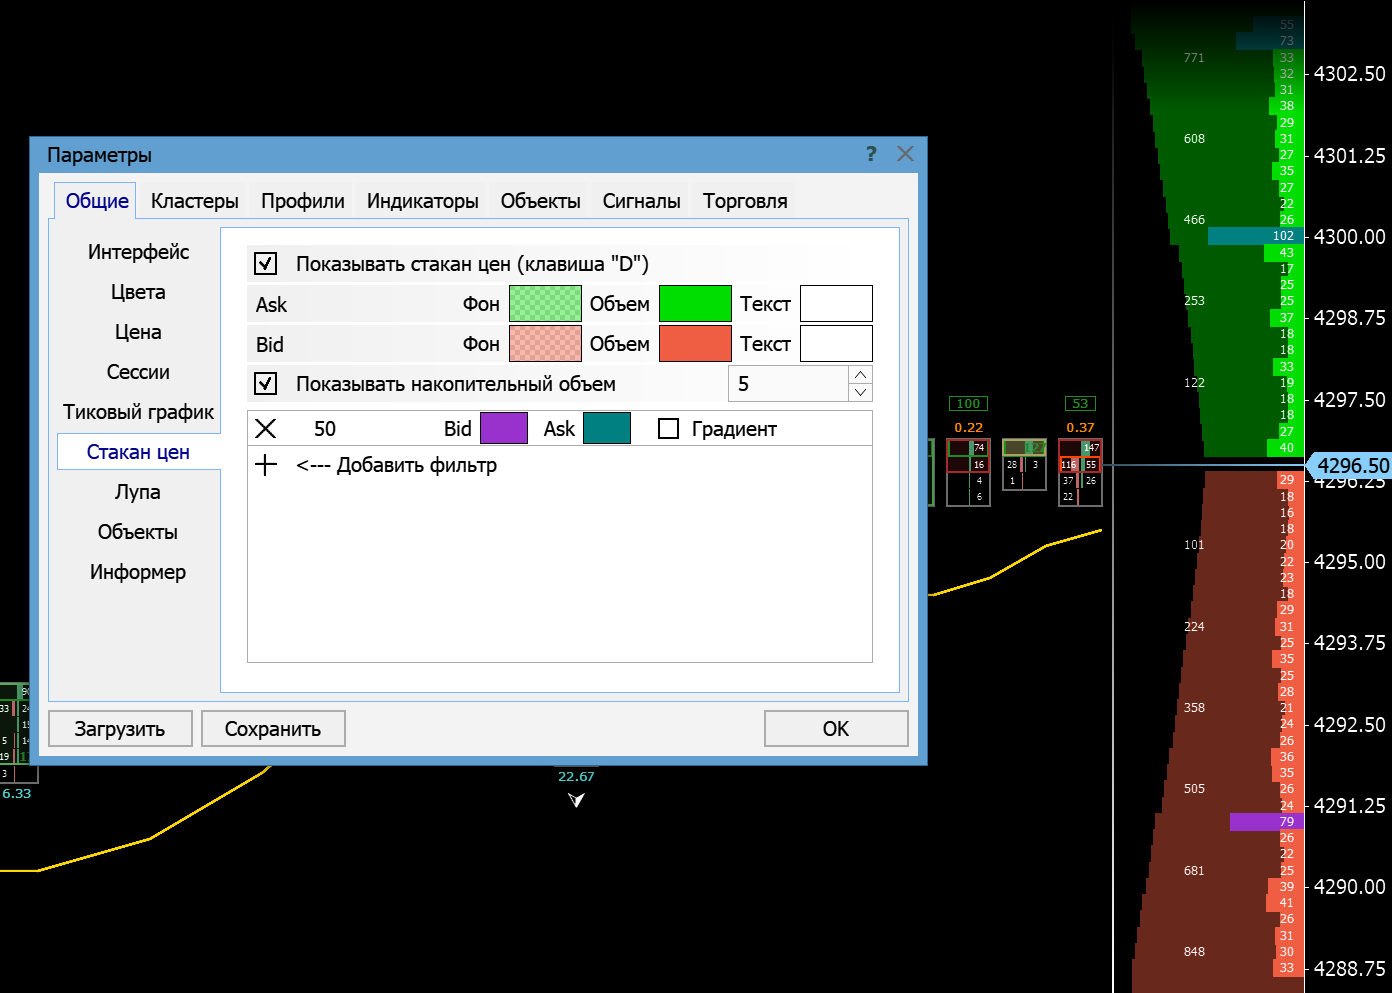Pick the Ask Объем green color swatch
The width and height of the screenshot is (1392, 993).
pos(695,304)
